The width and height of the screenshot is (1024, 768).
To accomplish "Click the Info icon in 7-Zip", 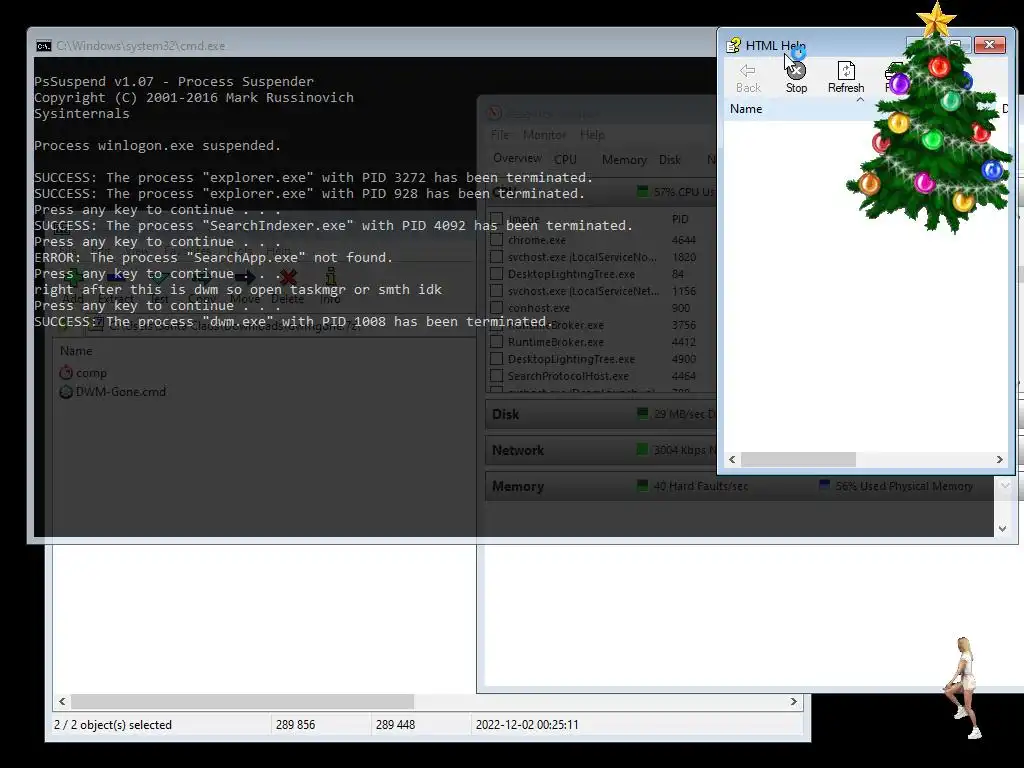I will coord(330,278).
